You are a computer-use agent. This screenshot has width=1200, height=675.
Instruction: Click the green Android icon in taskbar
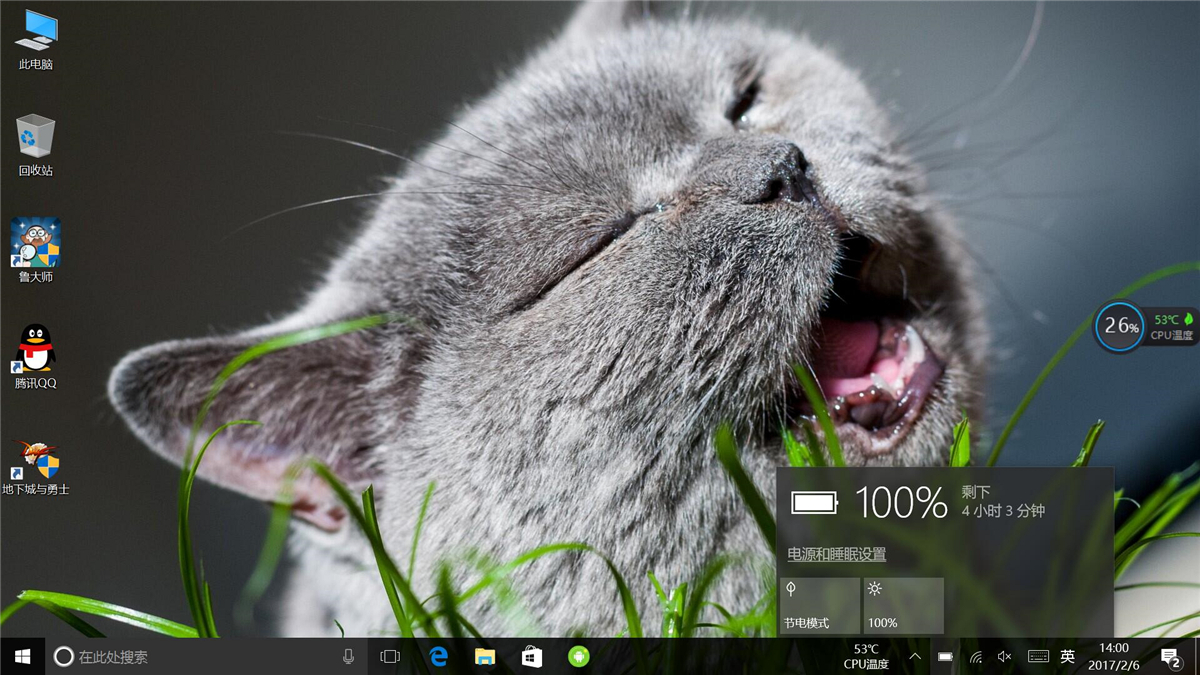point(578,656)
